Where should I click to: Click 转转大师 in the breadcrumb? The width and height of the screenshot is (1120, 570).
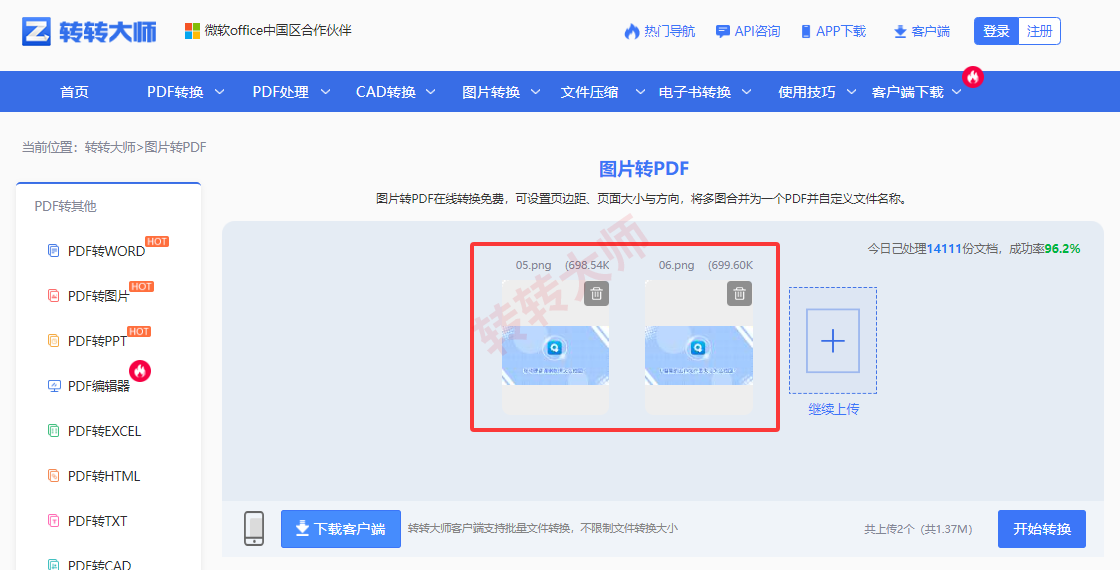pos(110,147)
